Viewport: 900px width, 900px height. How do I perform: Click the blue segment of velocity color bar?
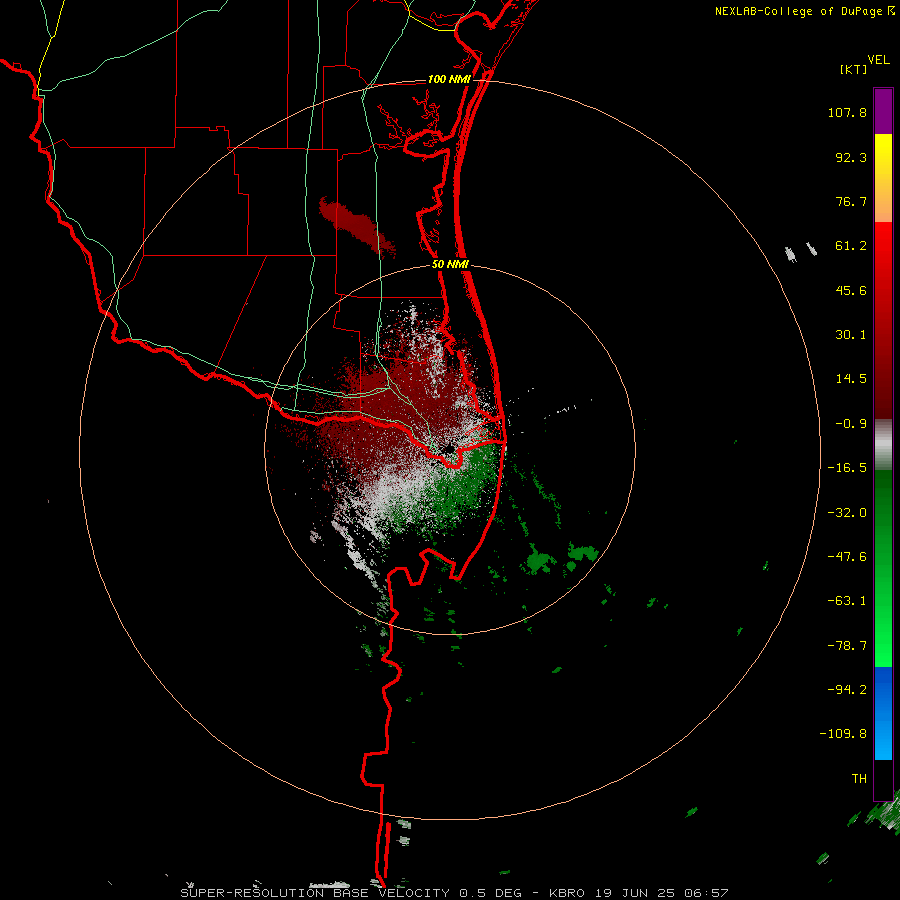coord(883,713)
